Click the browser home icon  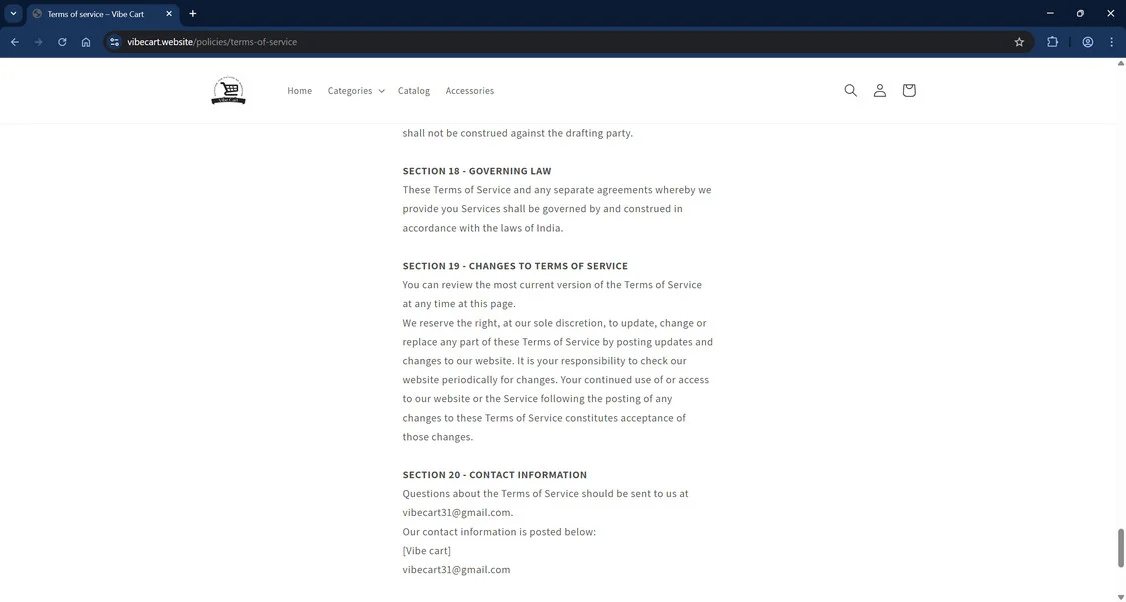(x=85, y=42)
